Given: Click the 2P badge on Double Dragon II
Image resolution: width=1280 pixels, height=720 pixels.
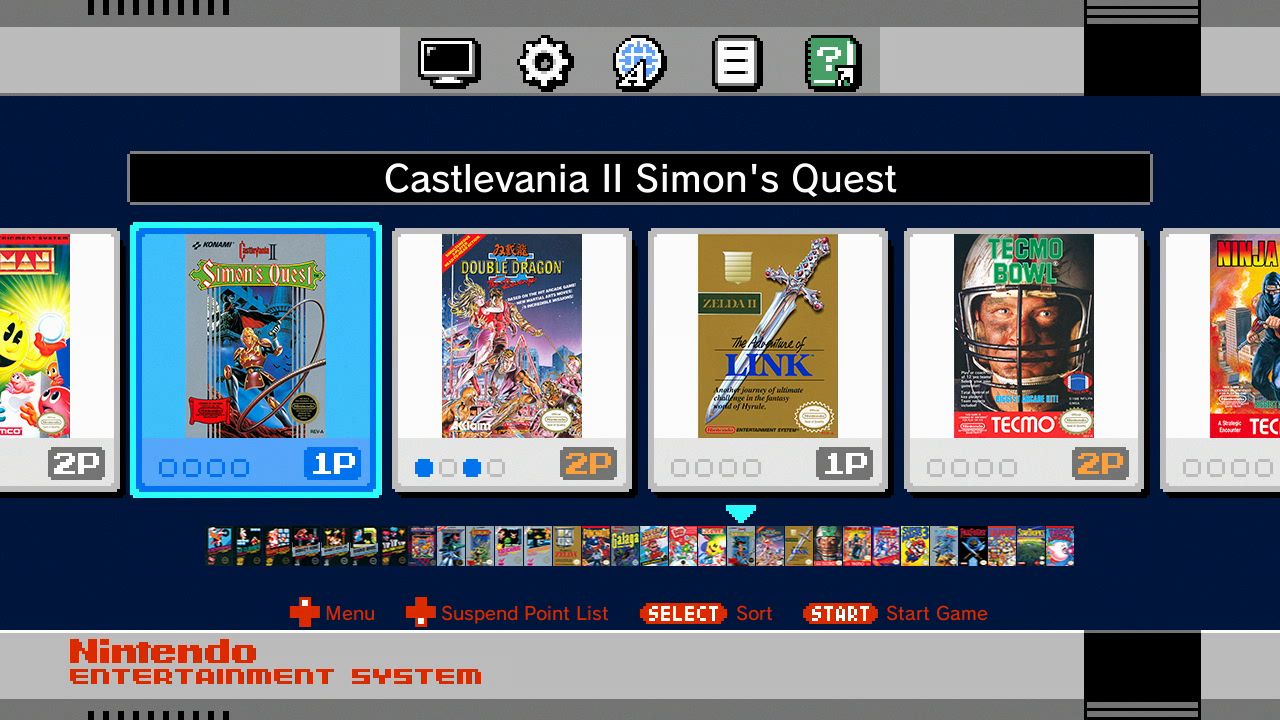Looking at the screenshot, I should click(589, 464).
